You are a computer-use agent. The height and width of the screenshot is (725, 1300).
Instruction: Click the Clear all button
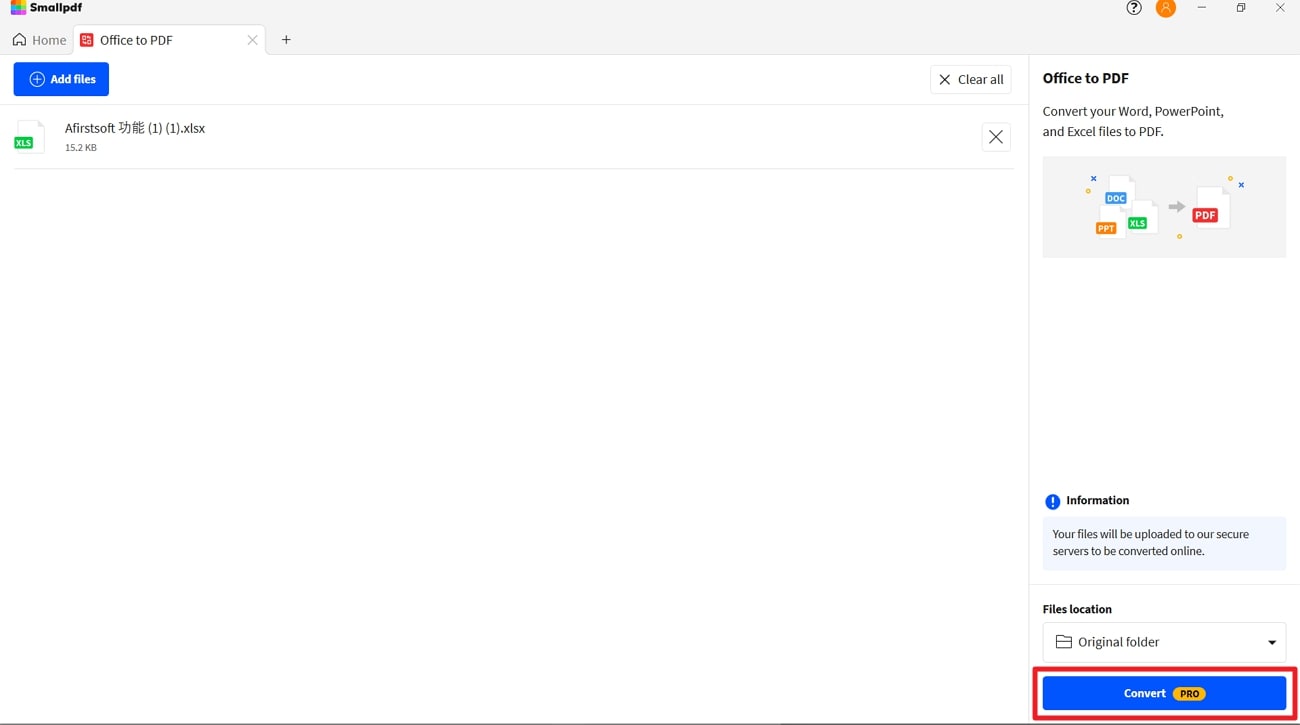970,79
